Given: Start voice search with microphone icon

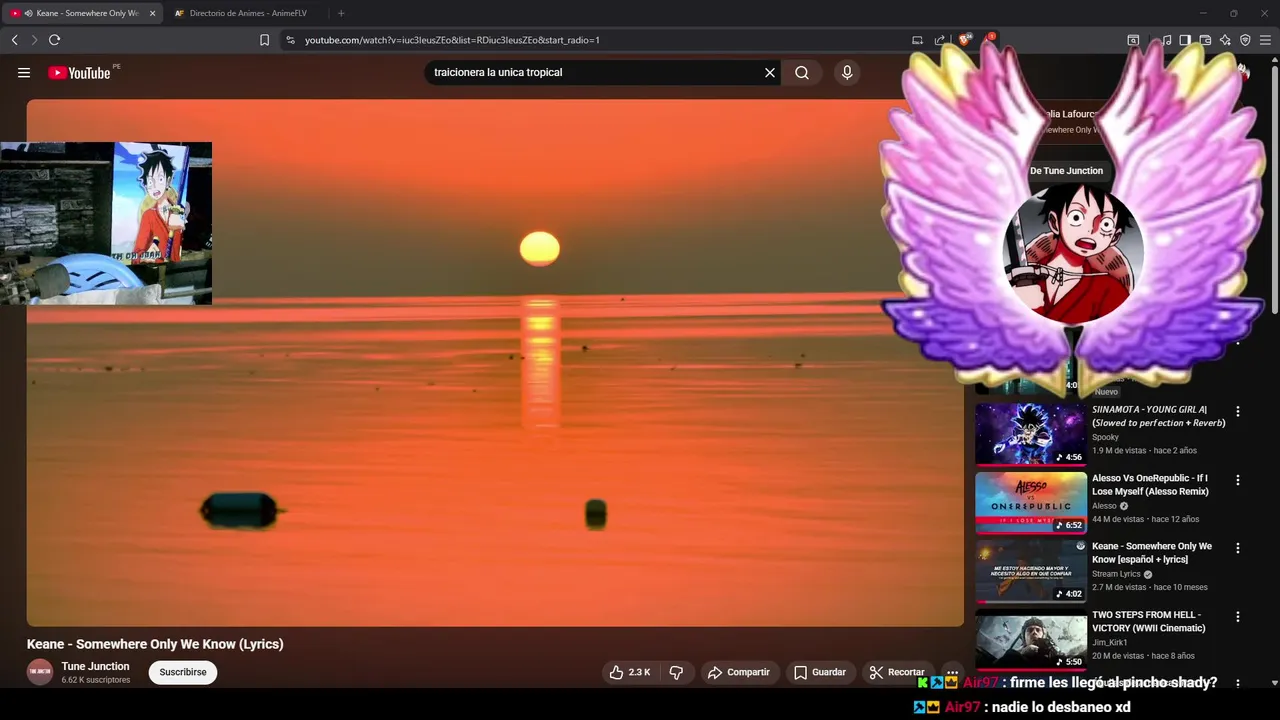Looking at the screenshot, I should click(x=847, y=73).
